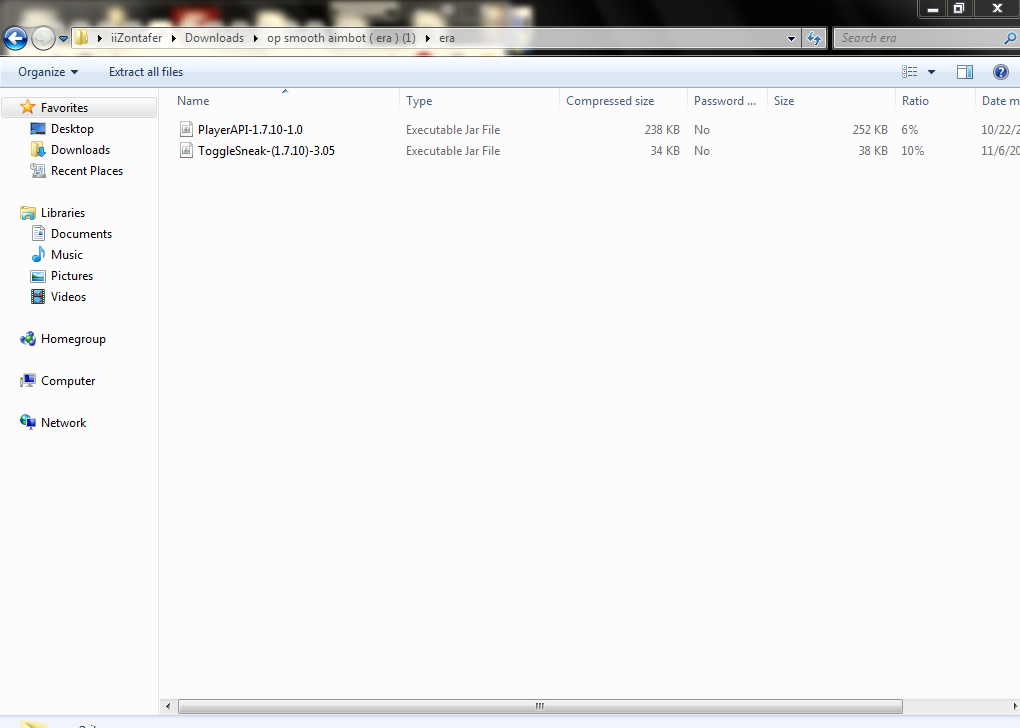Click the 252 KB size cell
The height and width of the screenshot is (728, 1020).
(870, 129)
